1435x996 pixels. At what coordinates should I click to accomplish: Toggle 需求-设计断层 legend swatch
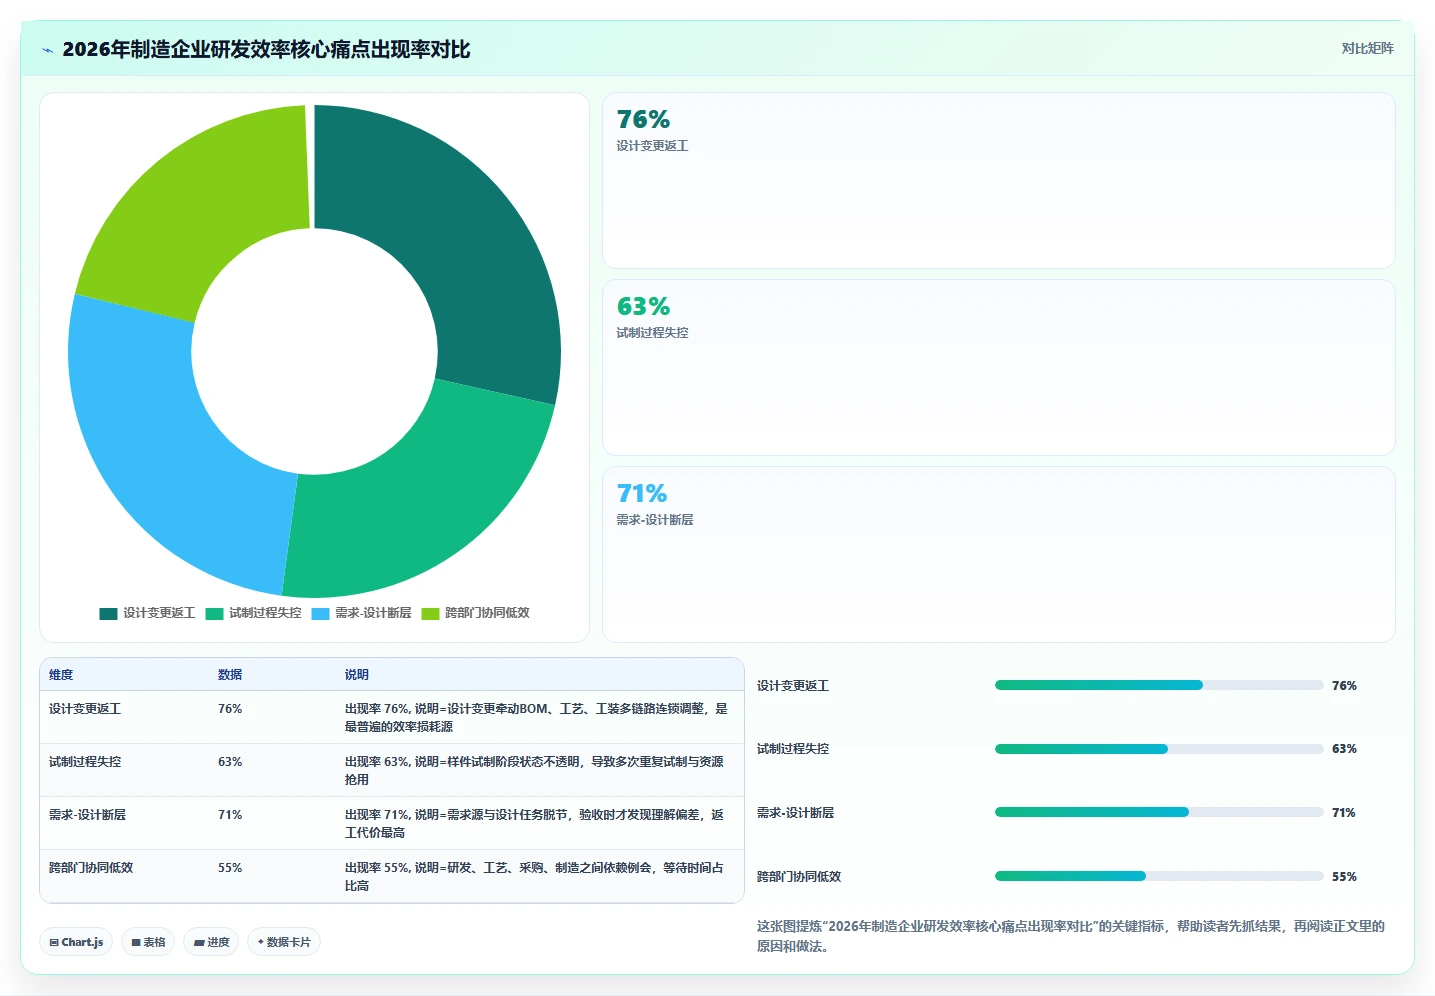coord(320,613)
